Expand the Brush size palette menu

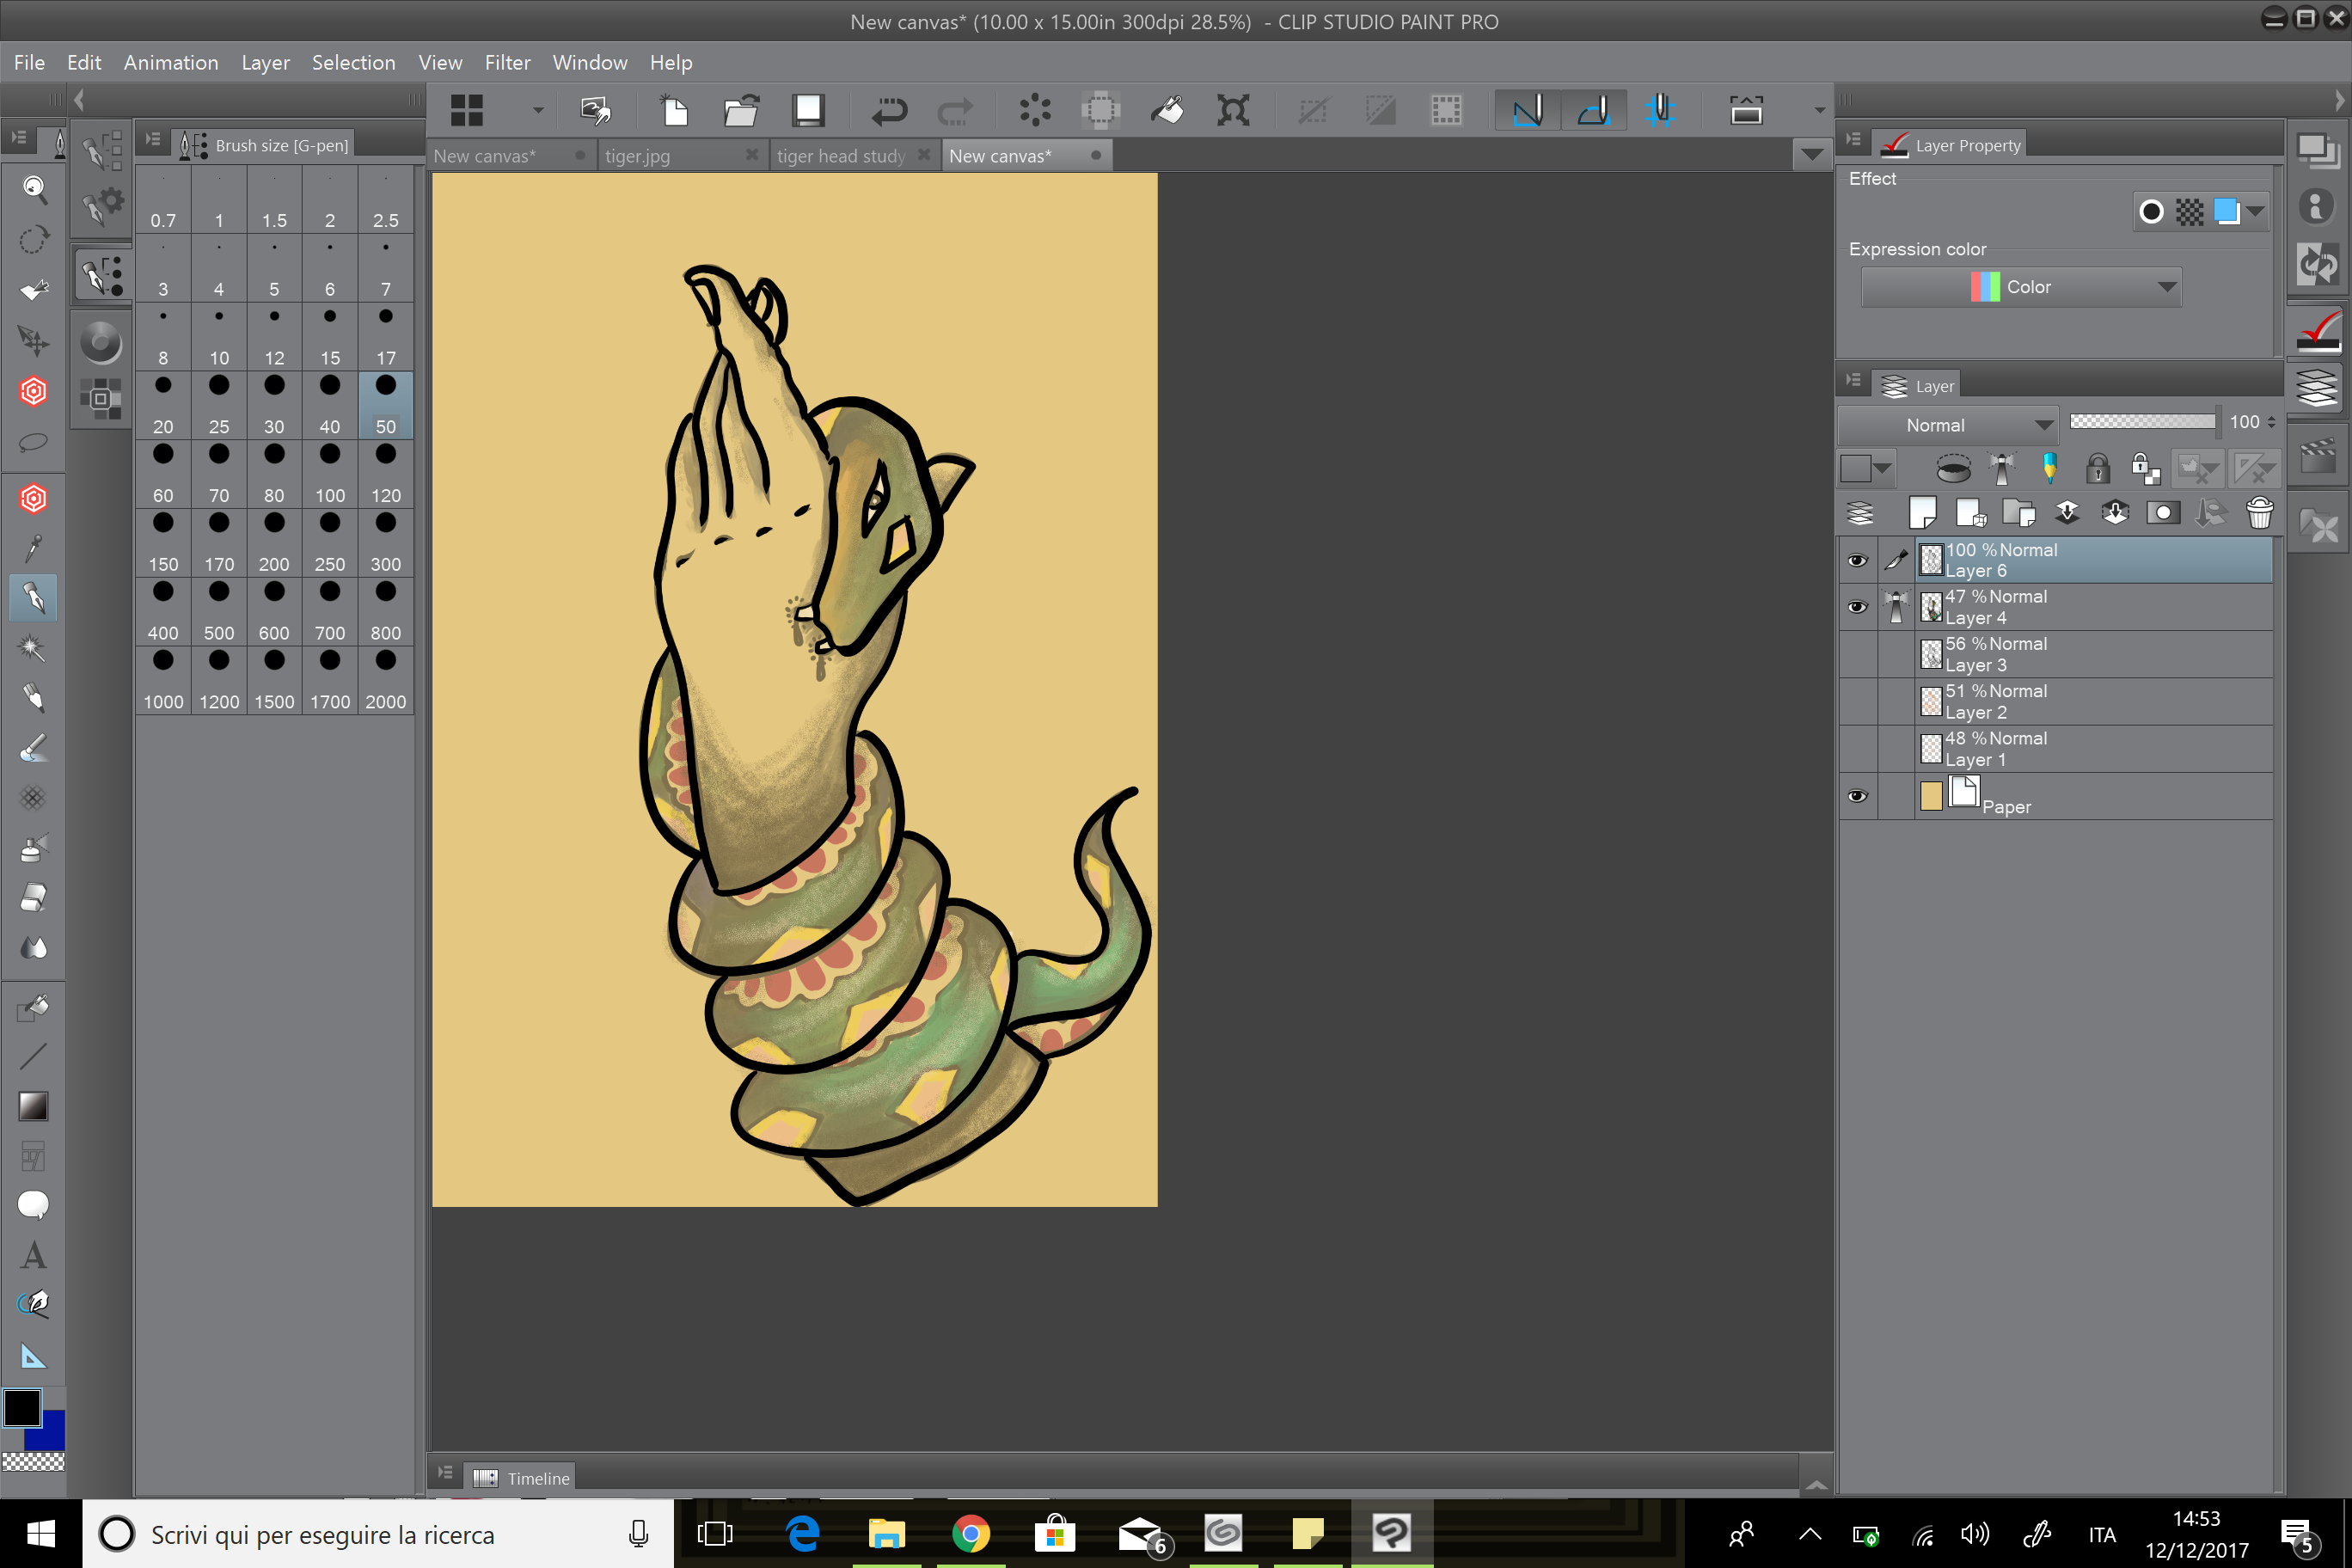(152, 141)
